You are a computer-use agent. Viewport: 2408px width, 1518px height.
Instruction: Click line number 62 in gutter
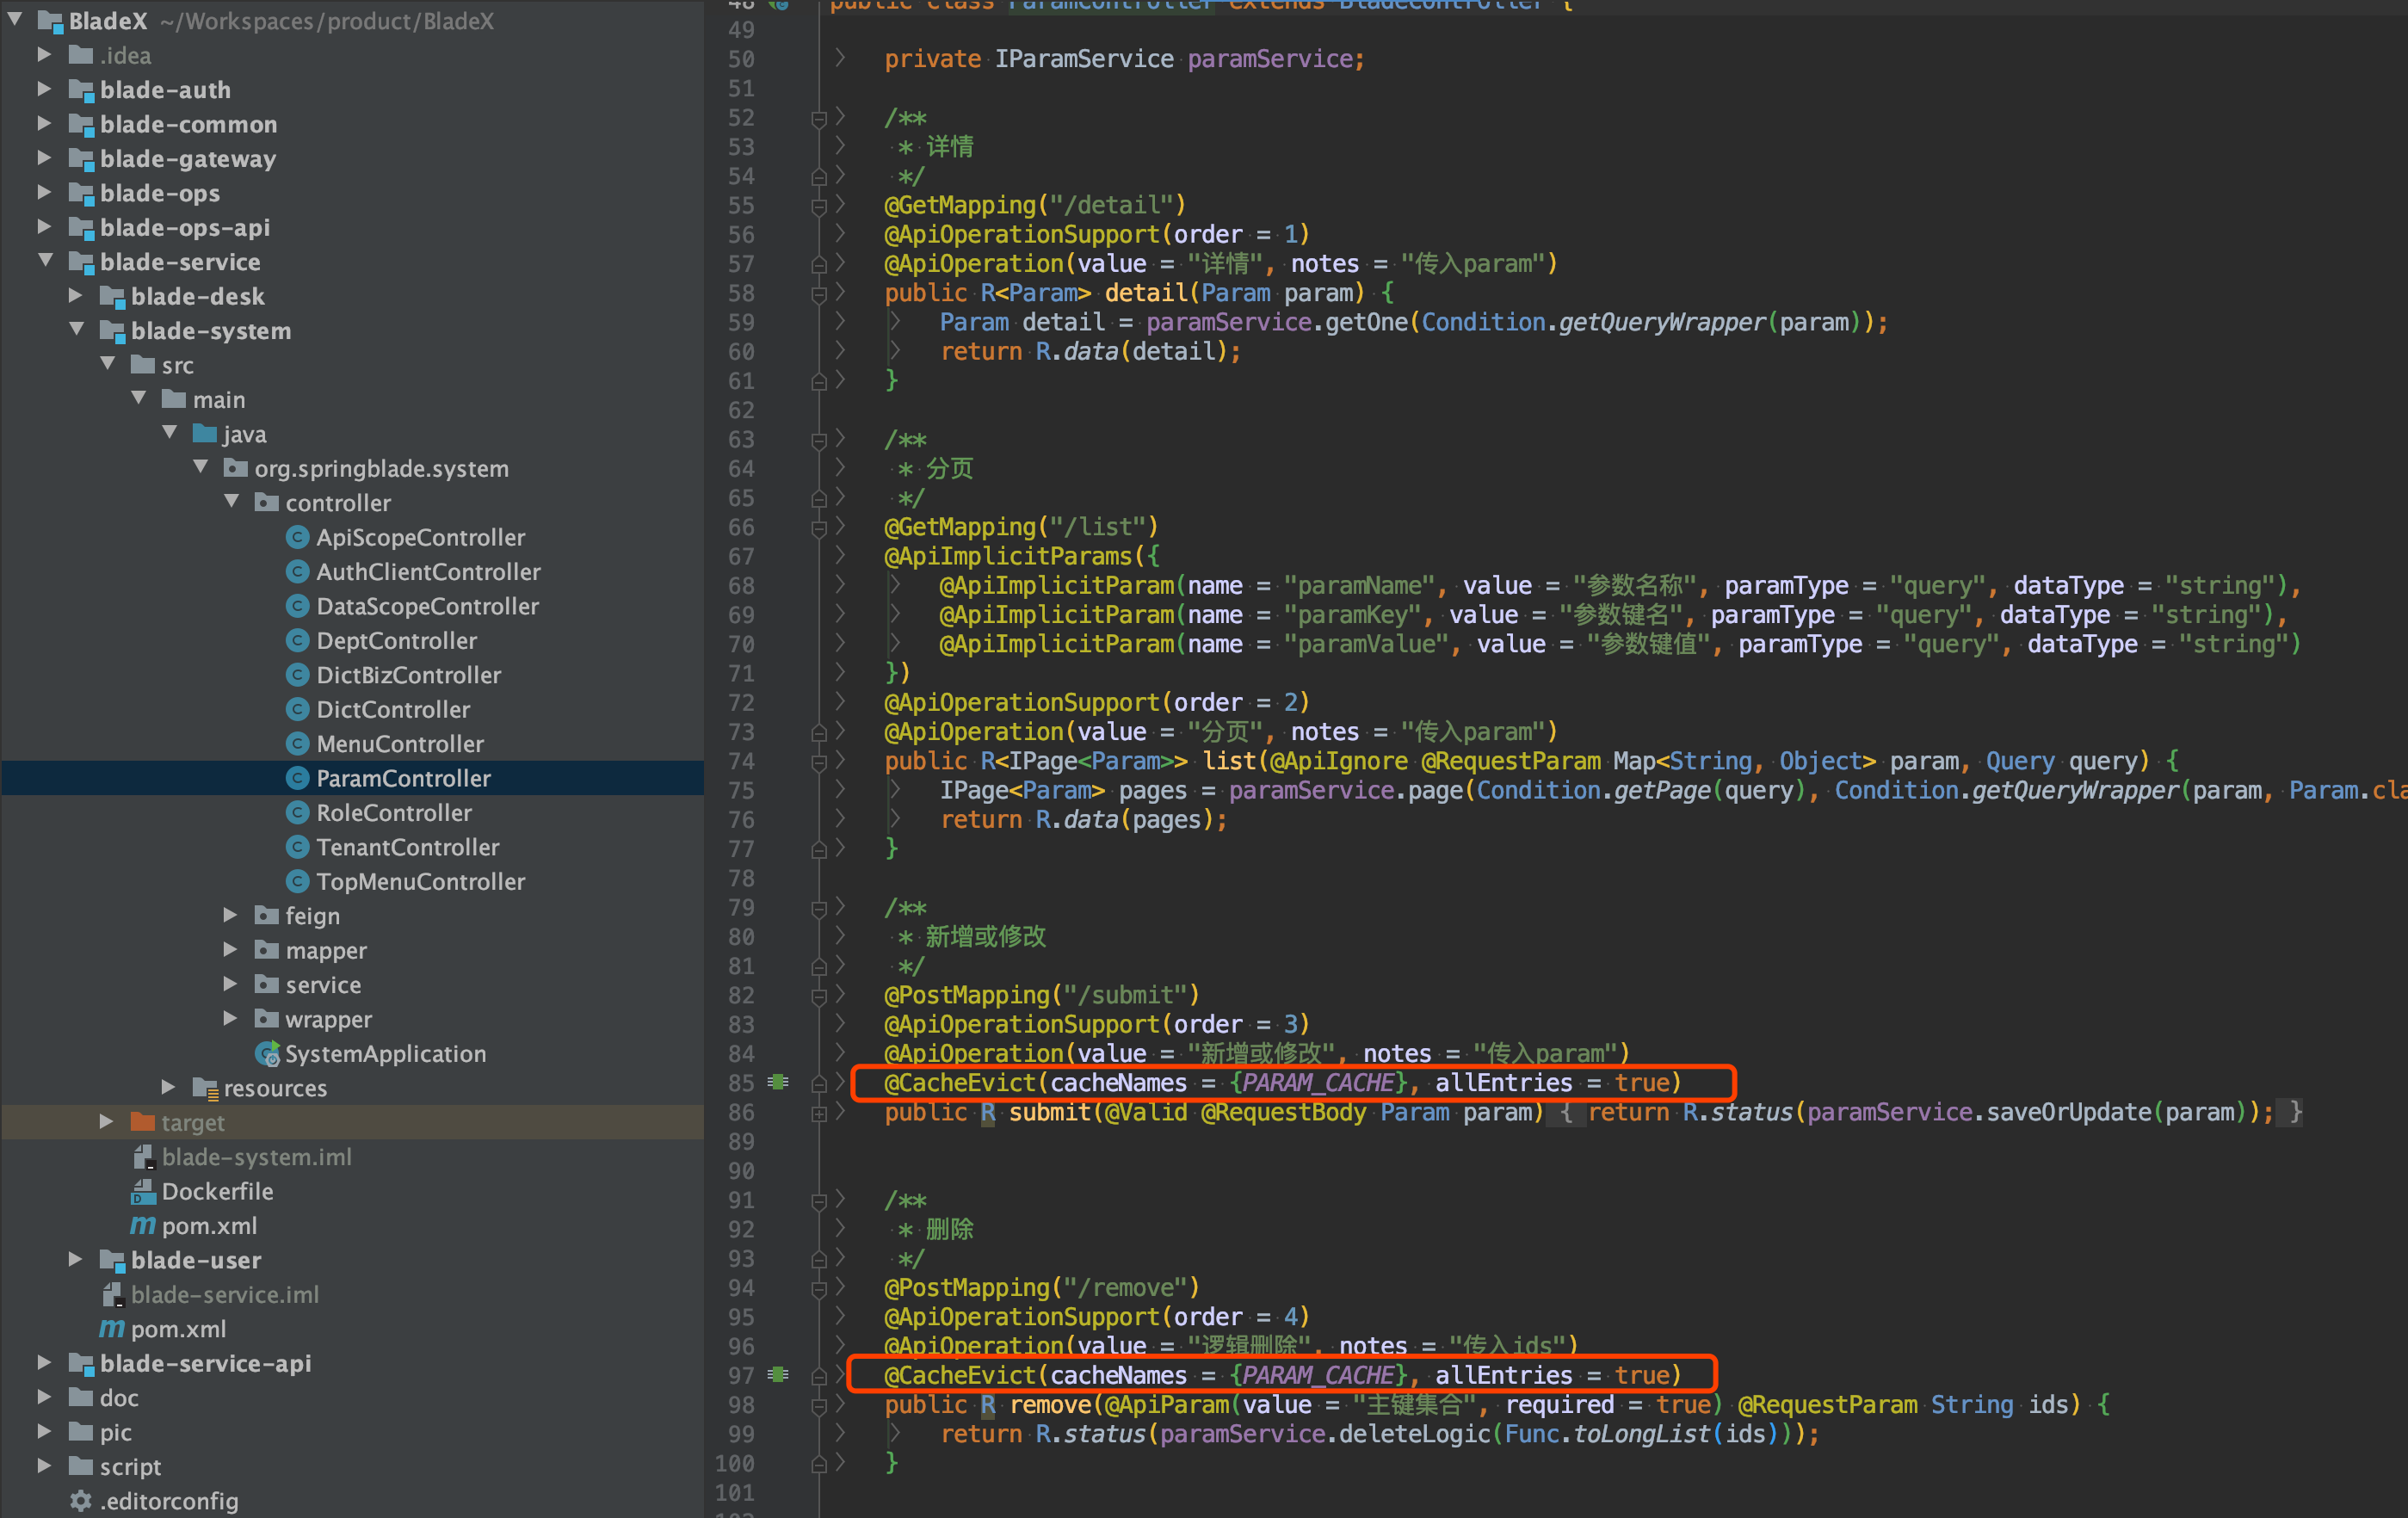tap(741, 410)
